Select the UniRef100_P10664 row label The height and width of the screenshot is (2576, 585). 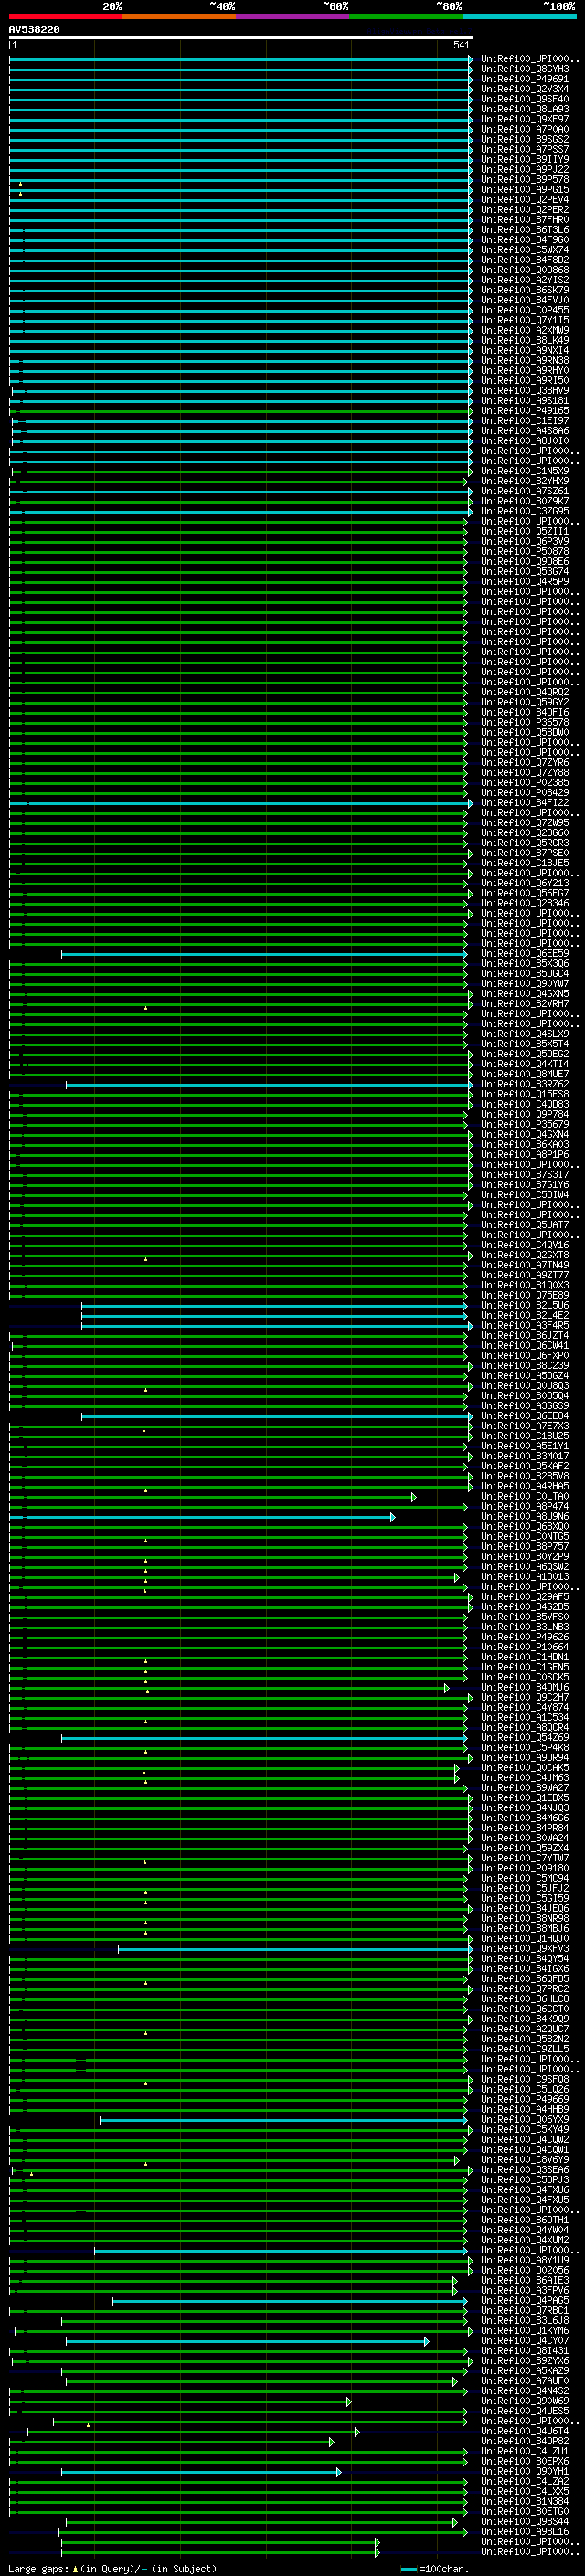point(525,1647)
